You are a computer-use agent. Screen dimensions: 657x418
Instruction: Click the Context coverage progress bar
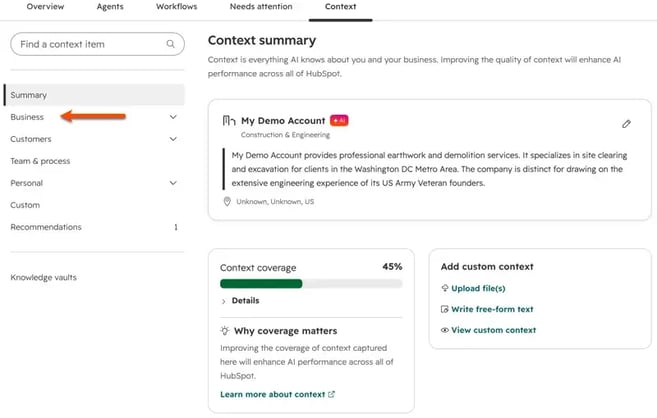(x=311, y=284)
